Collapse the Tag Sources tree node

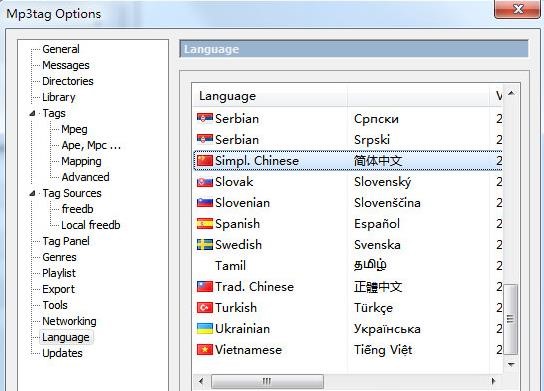33,193
